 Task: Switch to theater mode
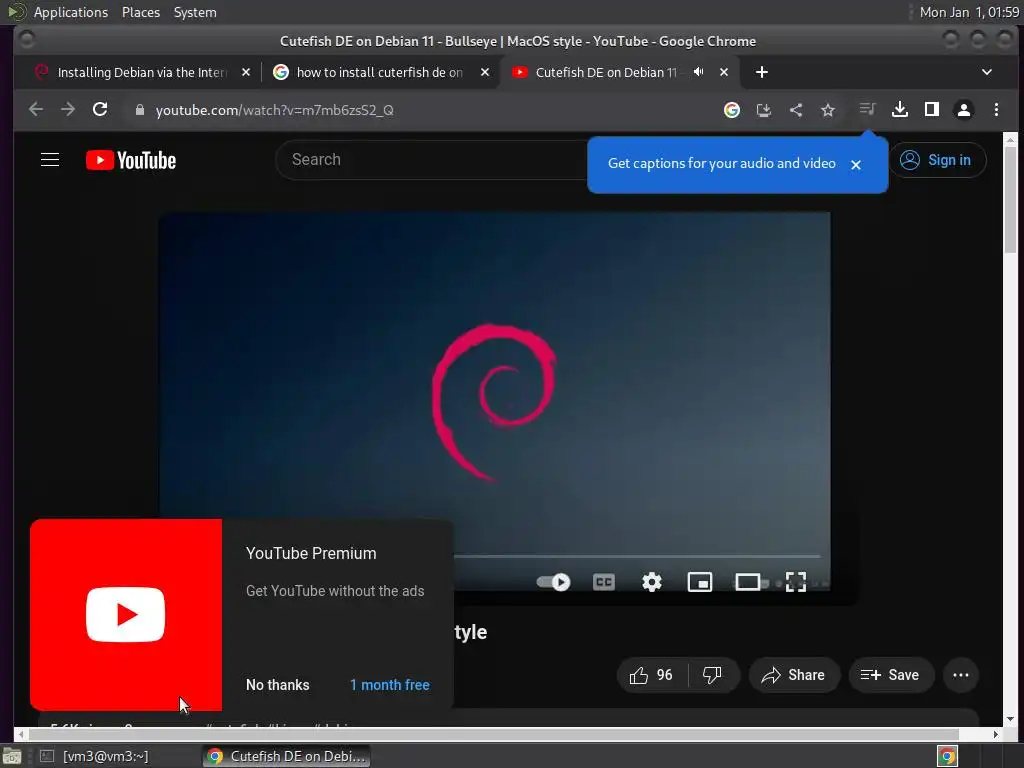coord(748,581)
